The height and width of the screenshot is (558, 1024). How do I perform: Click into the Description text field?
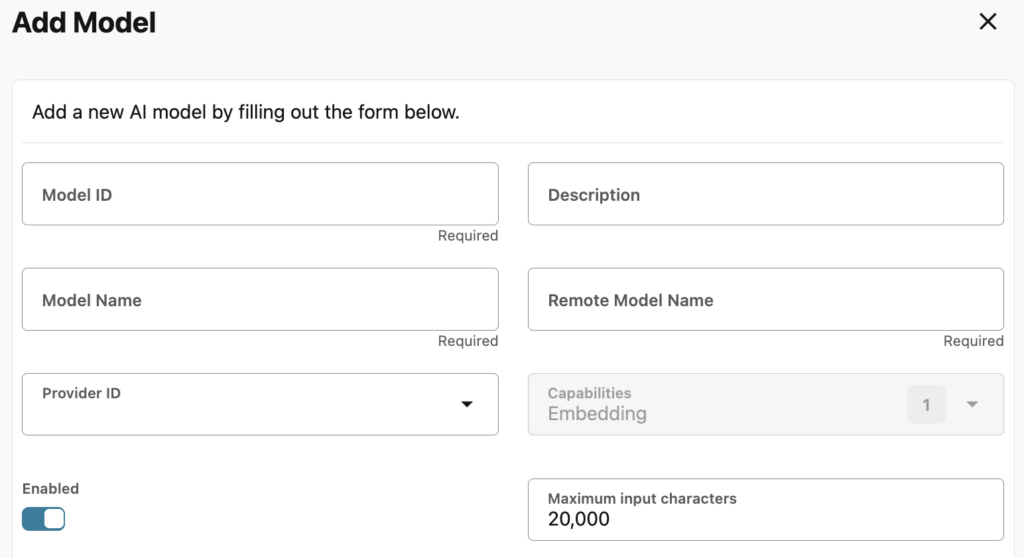[765, 194]
